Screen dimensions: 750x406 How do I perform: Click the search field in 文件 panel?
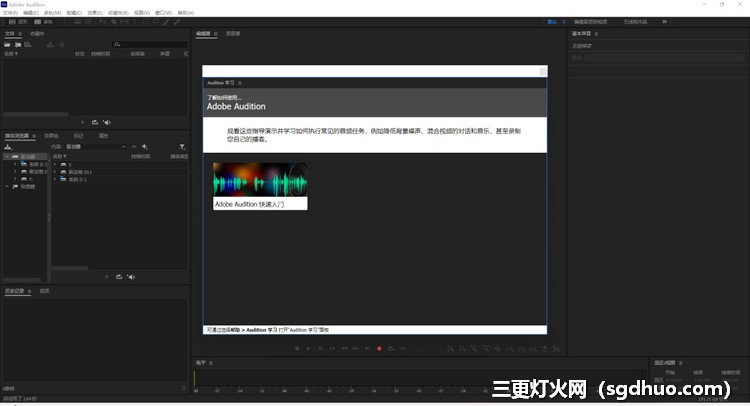click(x=150, y=44)
